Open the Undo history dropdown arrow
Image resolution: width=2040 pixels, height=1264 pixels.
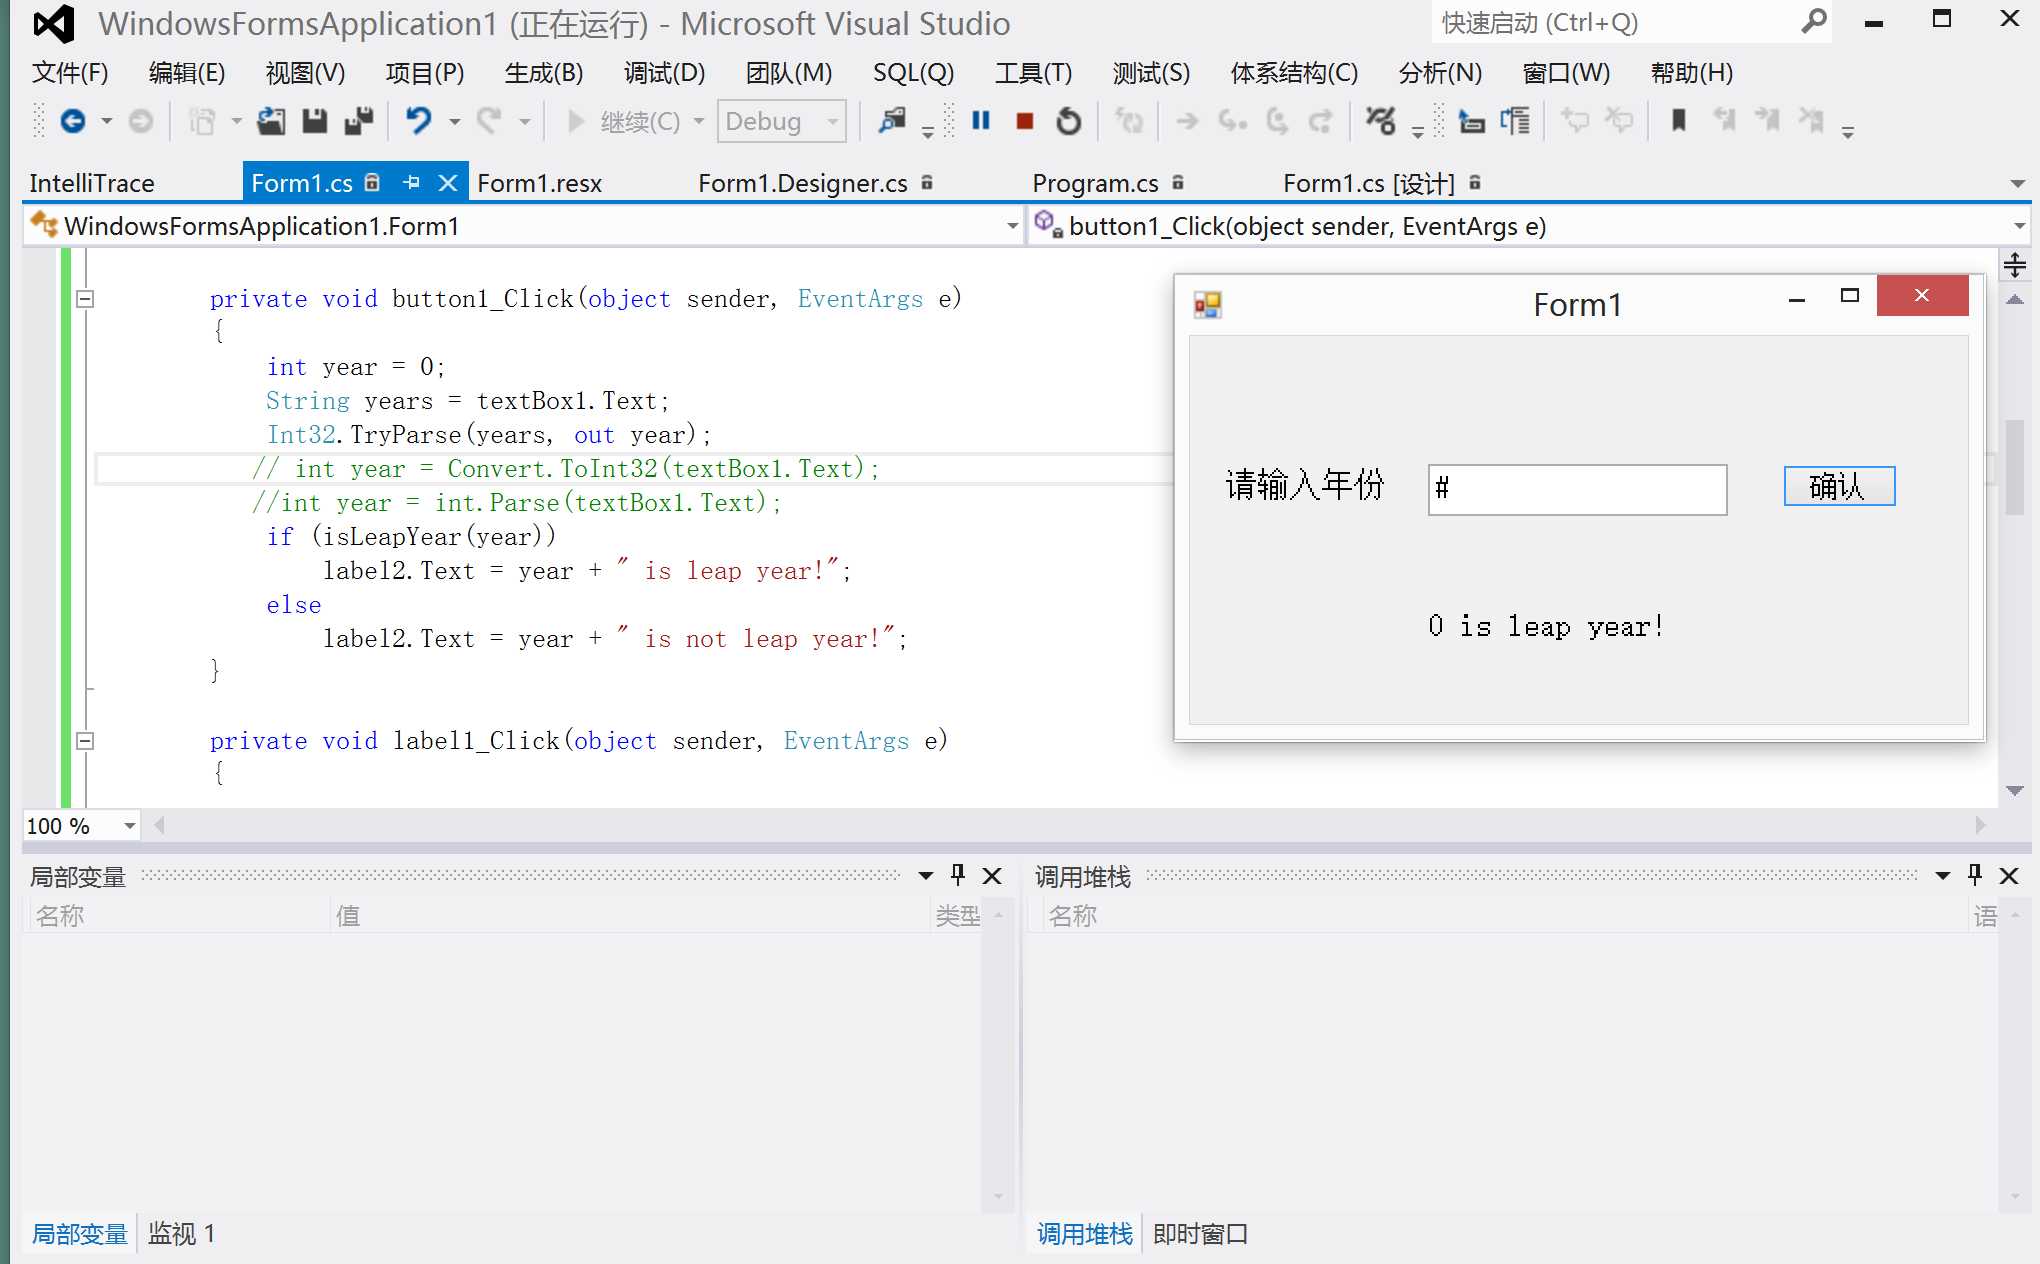[455, 122]
